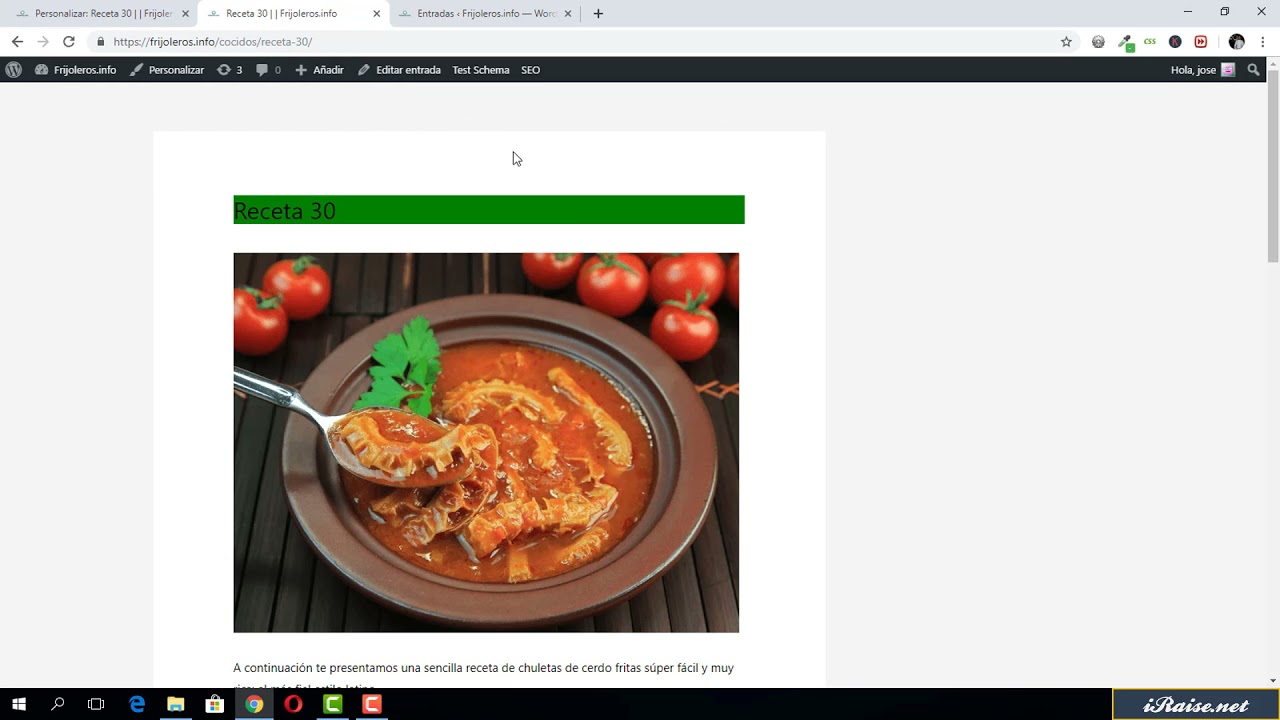The height and width of the screenshot is (720, 1280).
Task: Click the CSS extension icon
Action: click(x=1150, y=42)
